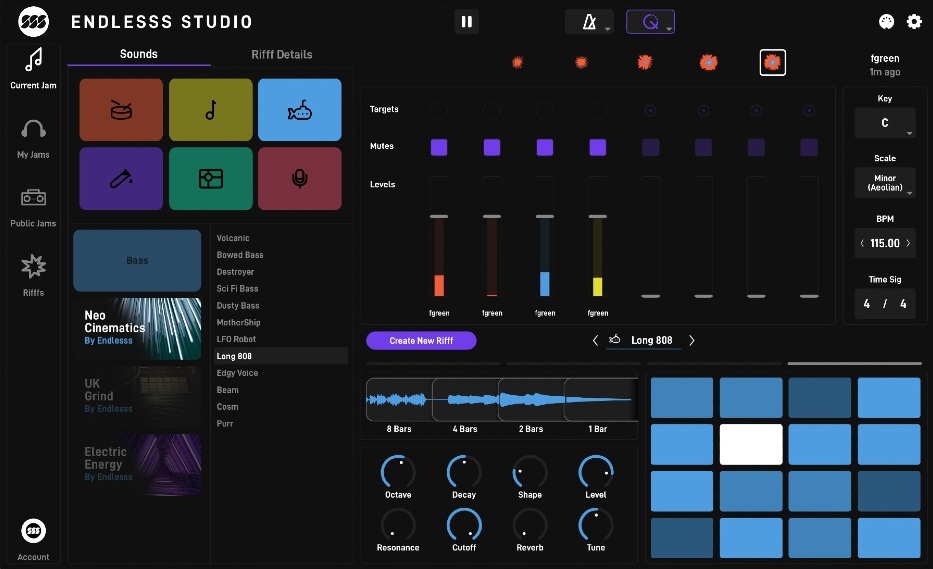Choose the Edgy Voice preset
Viewport: 933px width, 569px height.
point(237,373)
